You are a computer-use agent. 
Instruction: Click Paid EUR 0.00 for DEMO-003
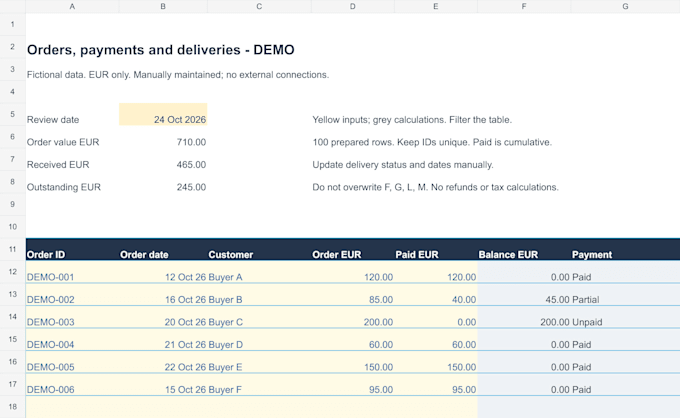pos(467,322)
